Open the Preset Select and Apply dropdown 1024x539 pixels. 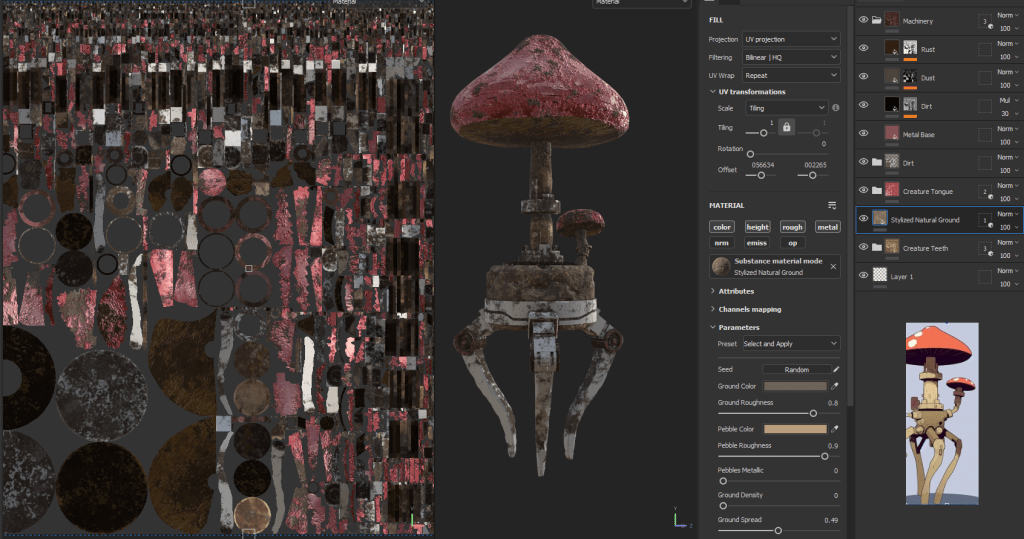(790, 343)
